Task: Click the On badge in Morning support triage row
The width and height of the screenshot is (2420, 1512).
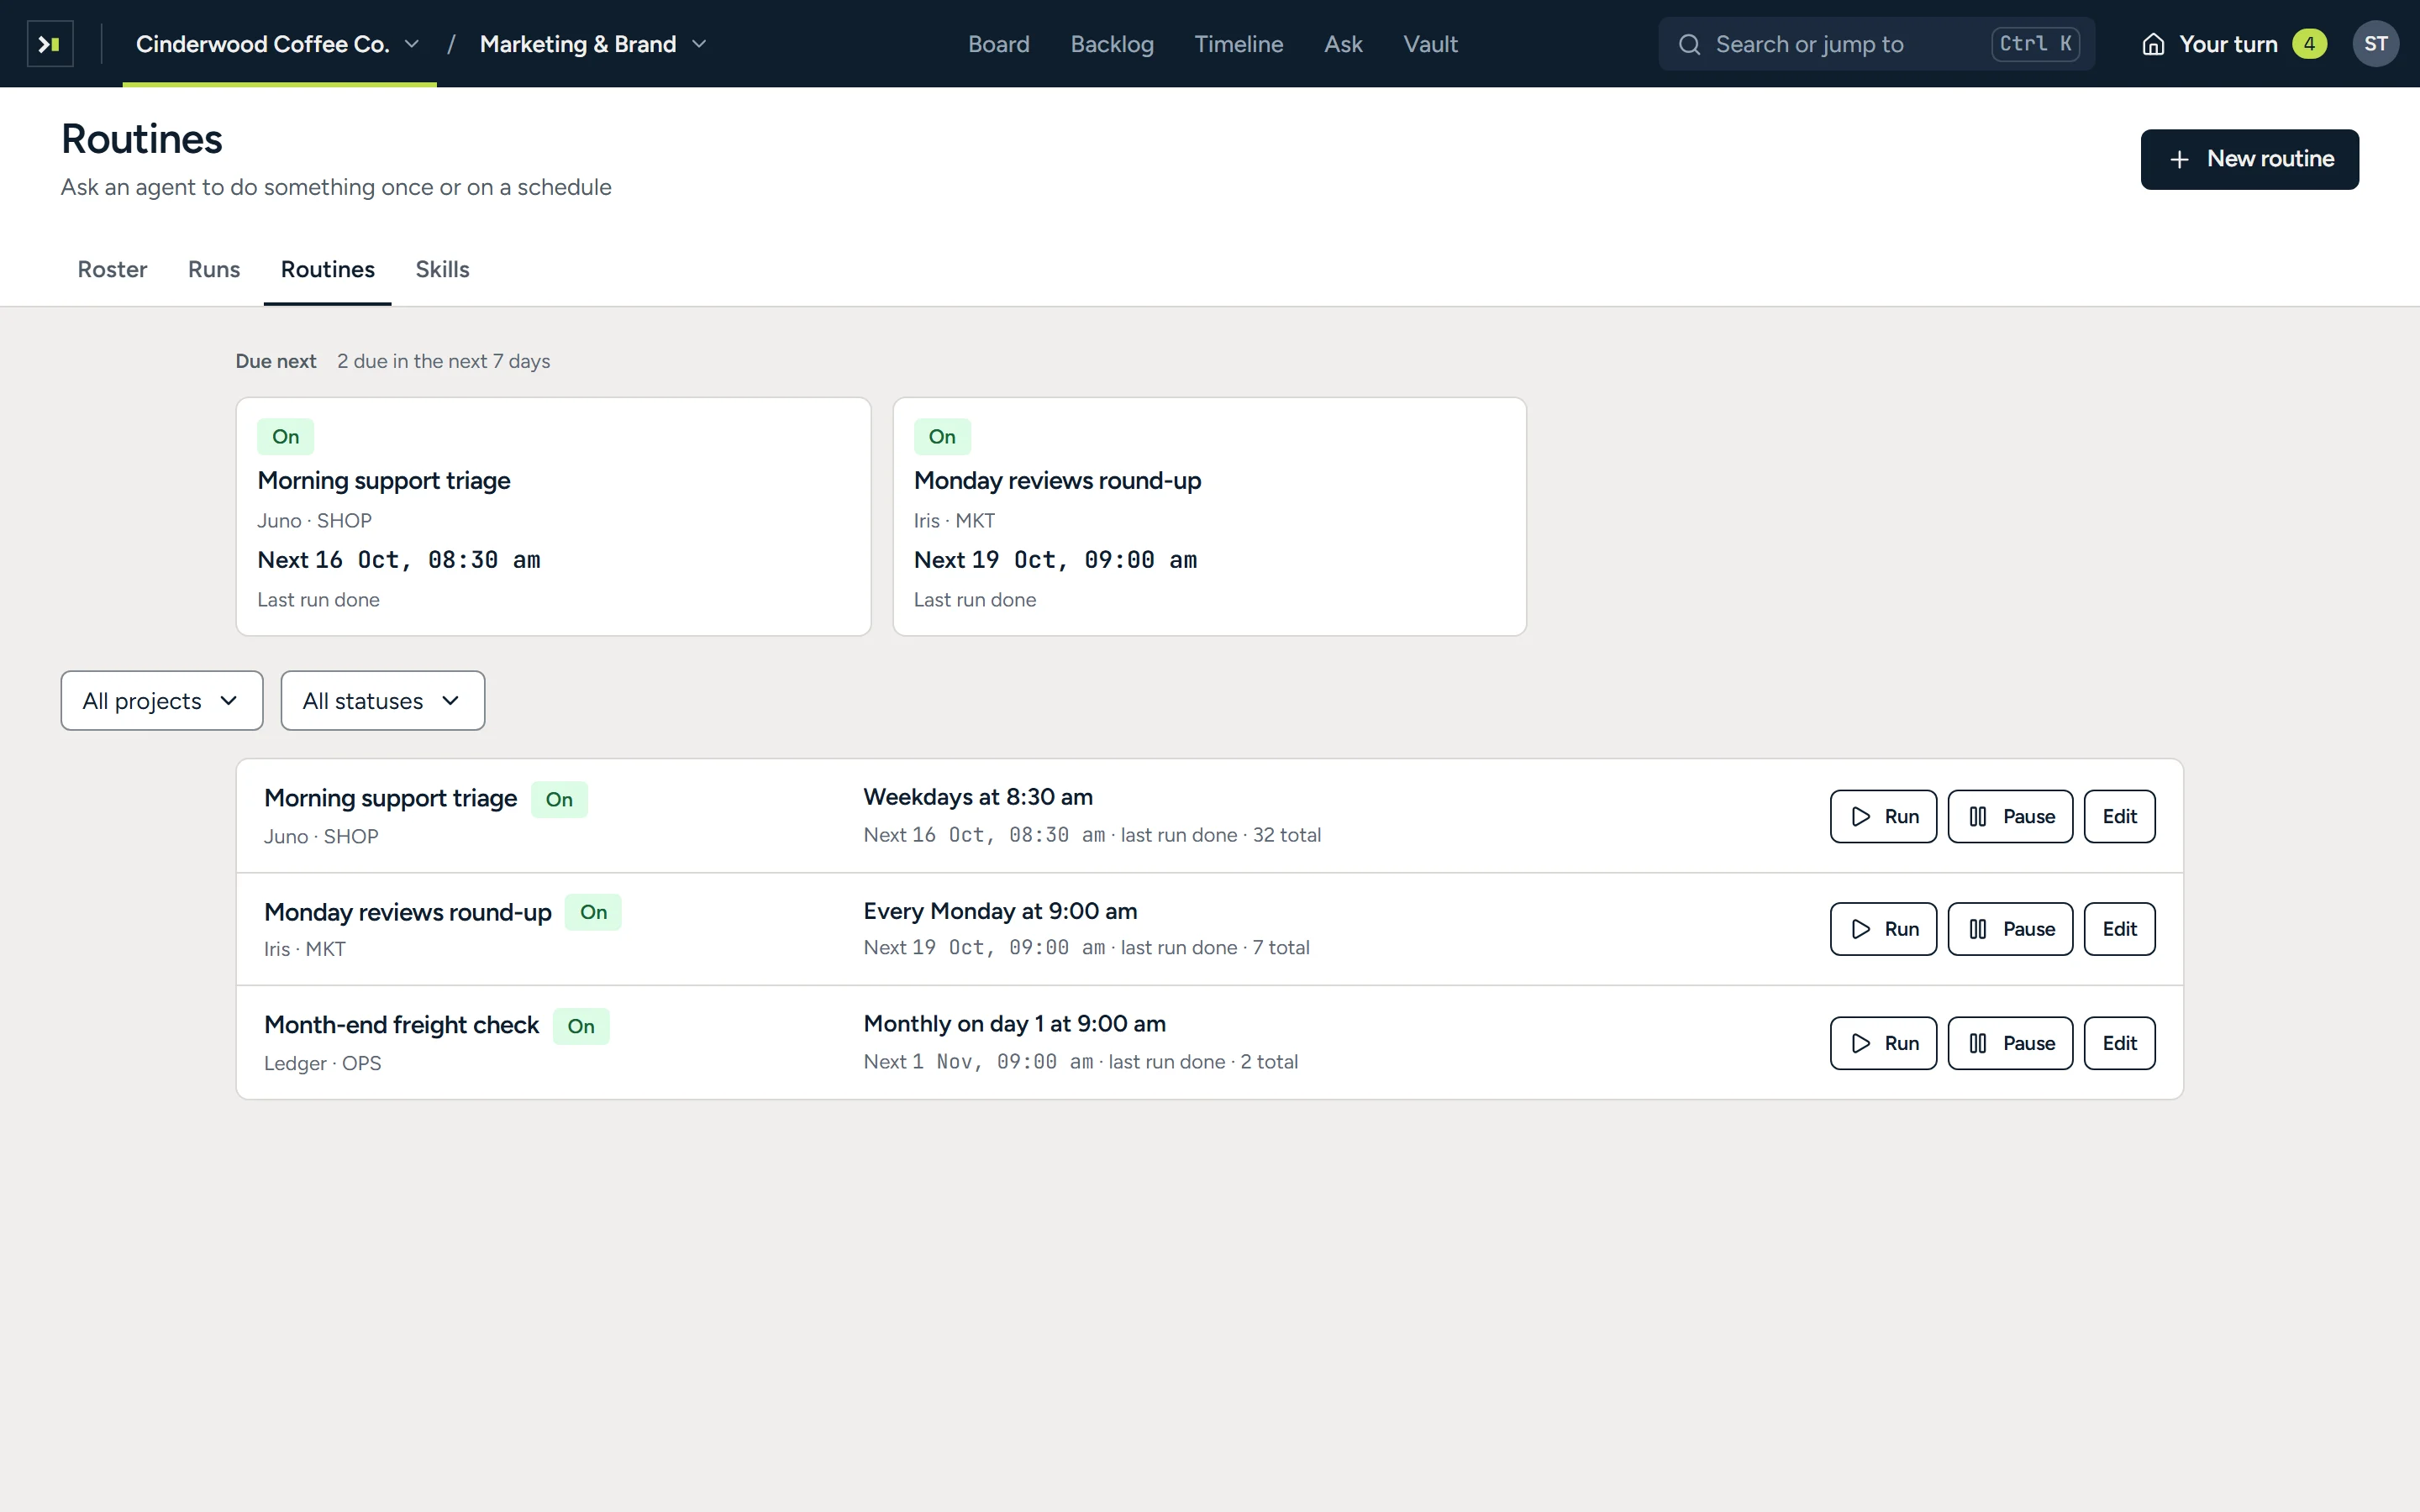Action: [559, 799]
